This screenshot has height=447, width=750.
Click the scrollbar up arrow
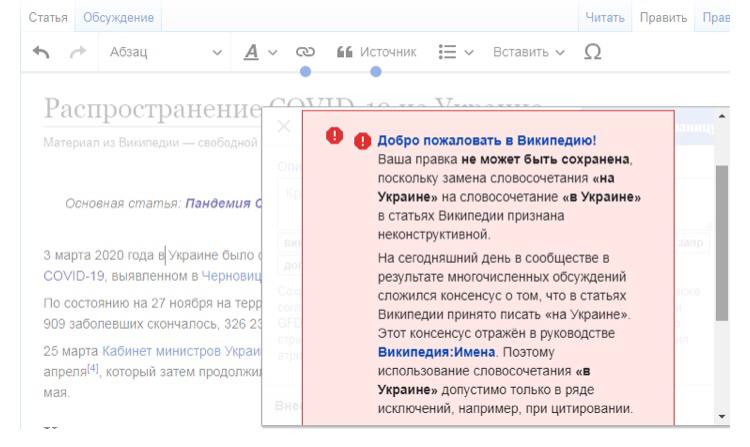tap(722, 116)
